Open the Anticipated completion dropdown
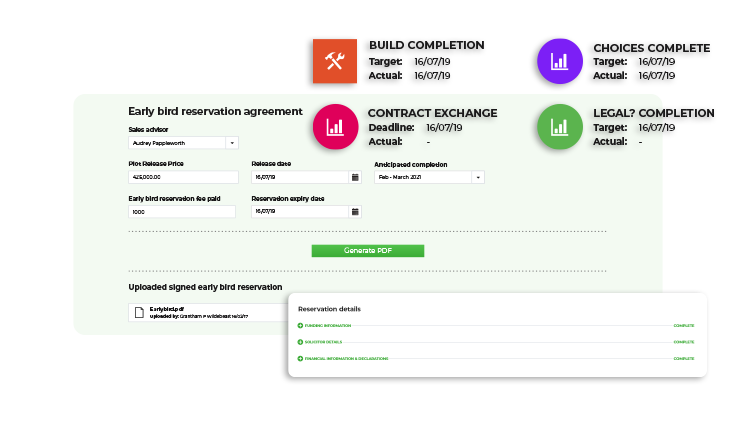The image size is (736, 430). [477, 177]
